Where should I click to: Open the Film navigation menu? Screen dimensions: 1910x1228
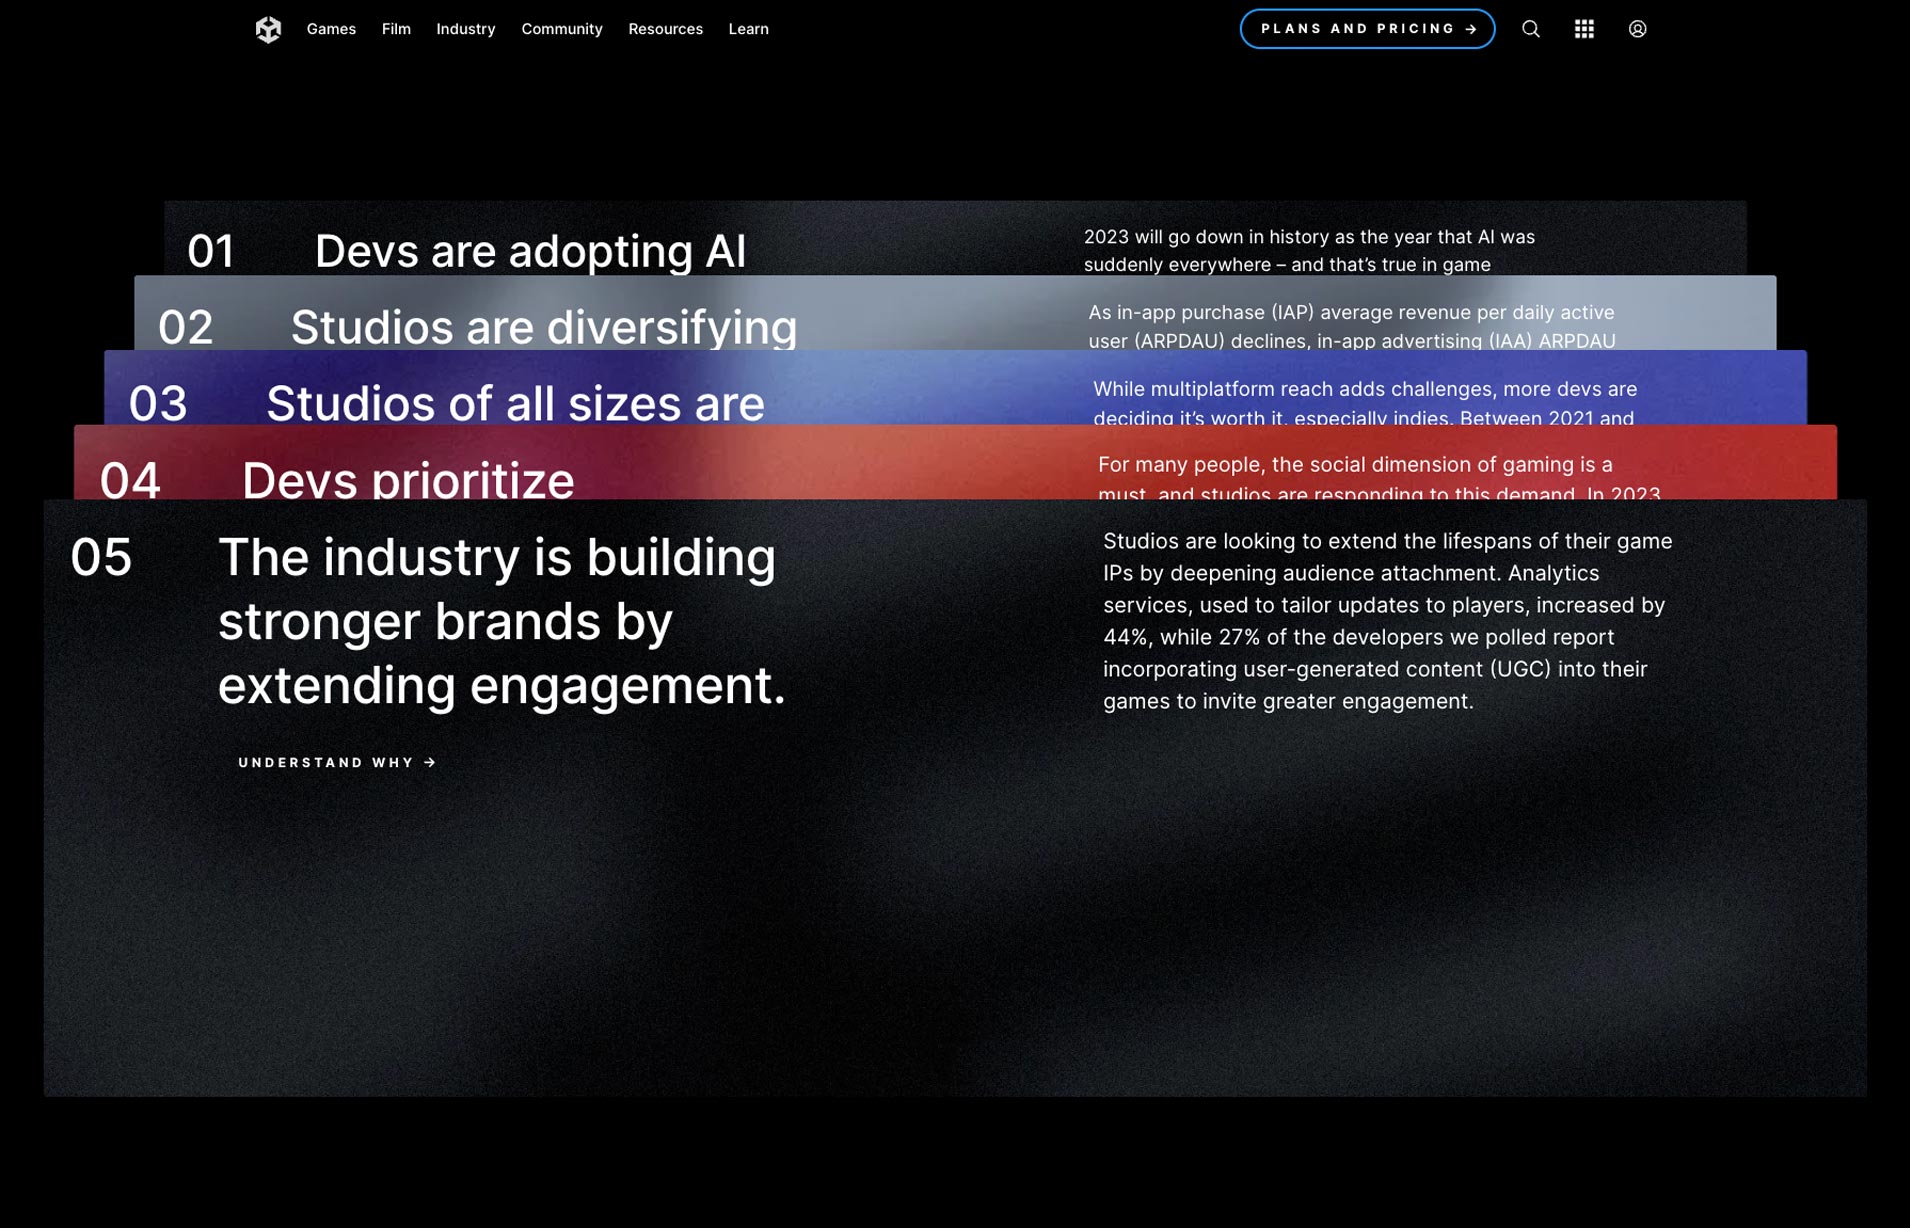pyautogui.click(x=396, y=29)
